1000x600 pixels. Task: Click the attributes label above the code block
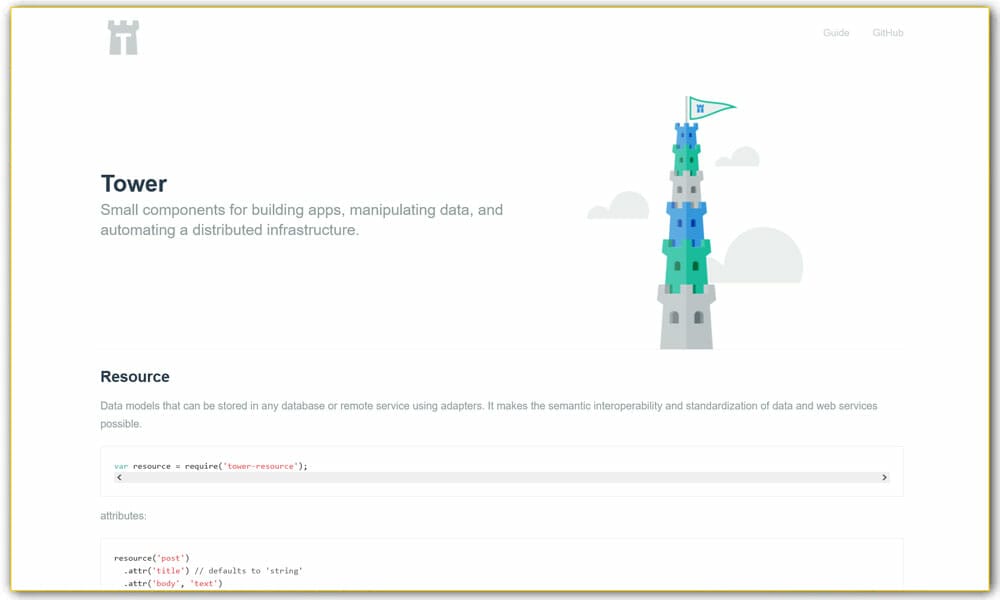[122, 516]
